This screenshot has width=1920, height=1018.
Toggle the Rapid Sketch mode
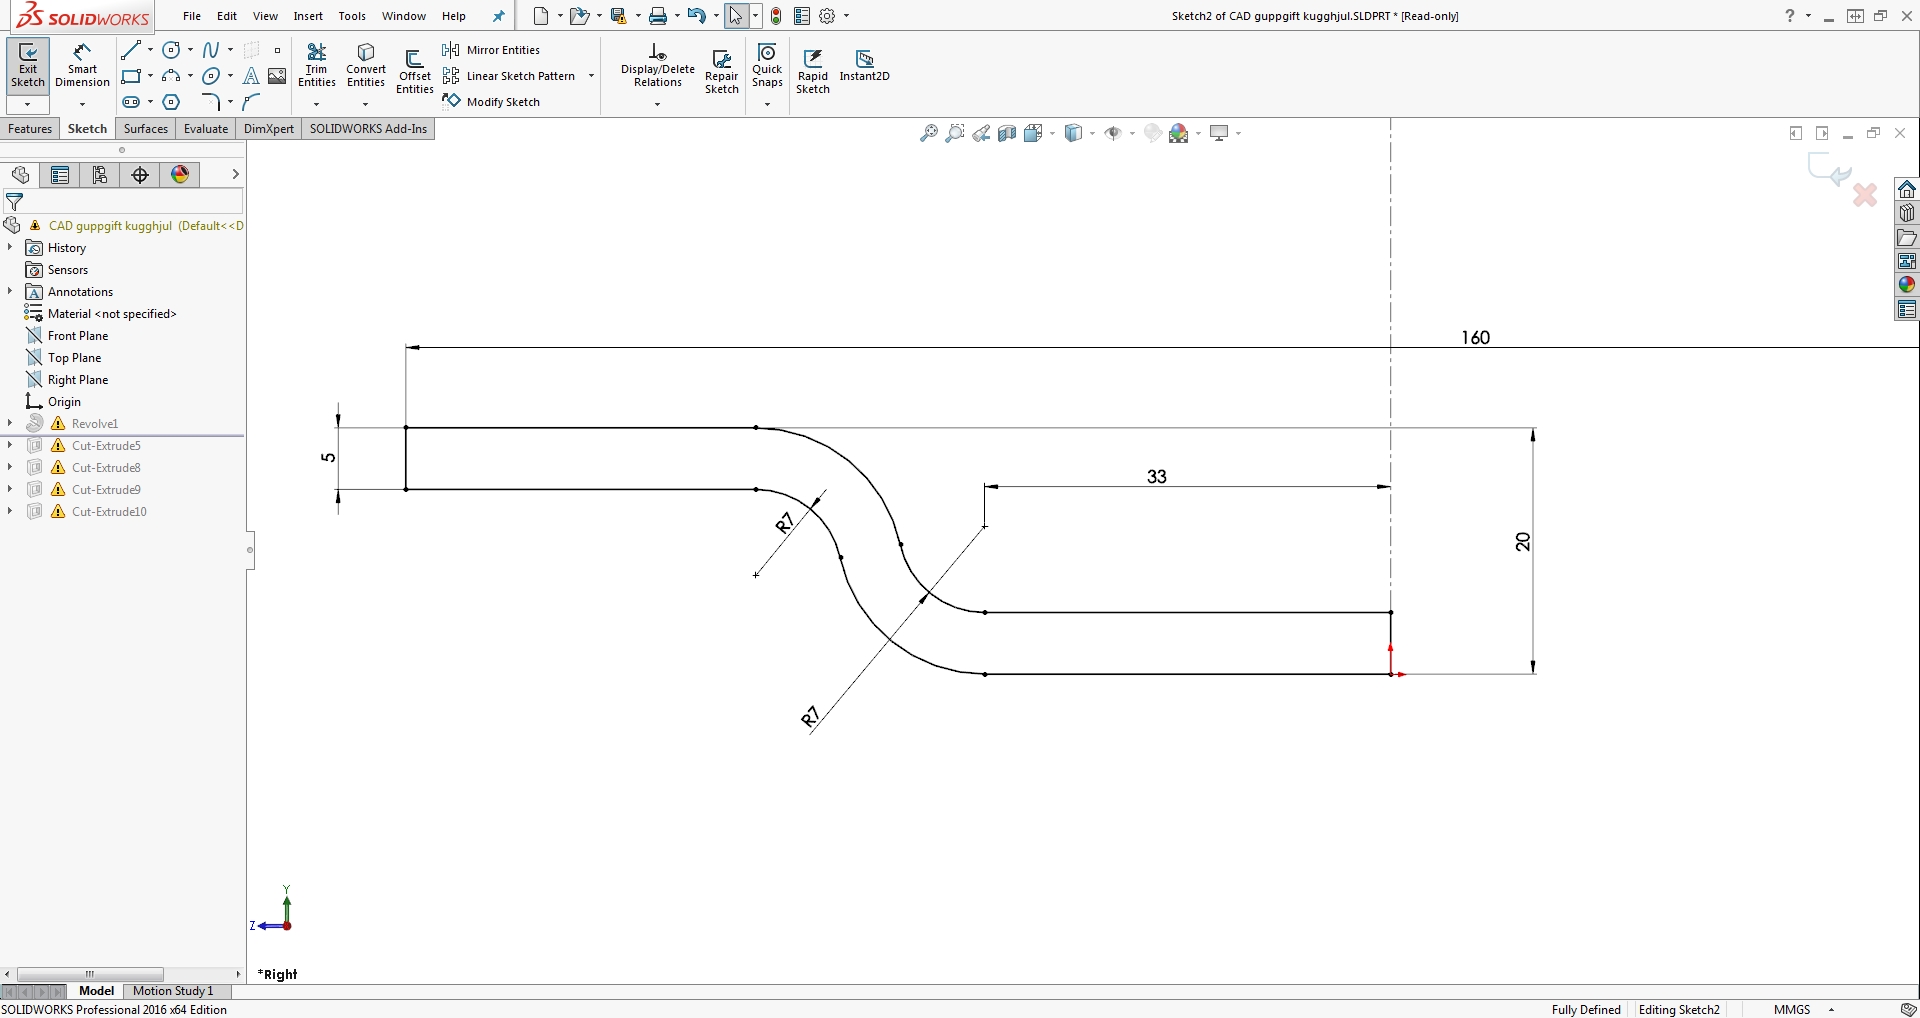[x=813, y=72]
